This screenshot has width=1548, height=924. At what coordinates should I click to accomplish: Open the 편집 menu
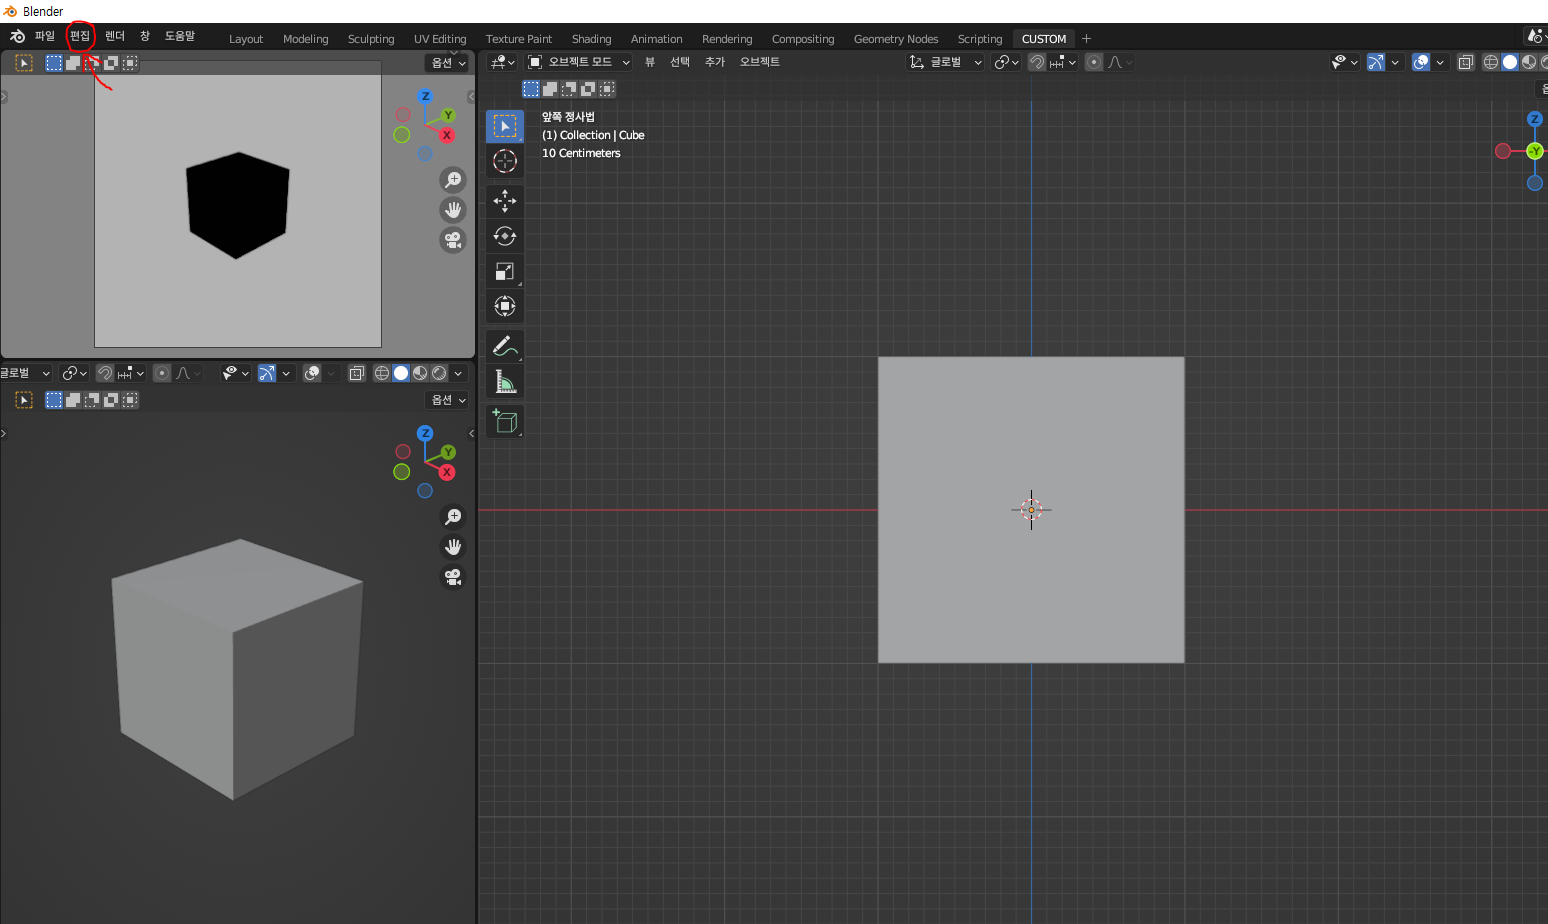[x=80, y=36]
